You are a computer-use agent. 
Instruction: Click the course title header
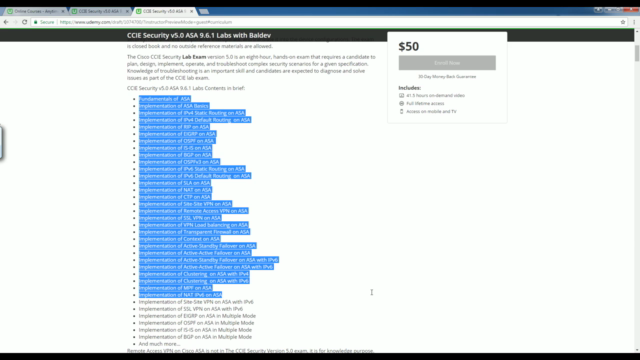point(199,36)
